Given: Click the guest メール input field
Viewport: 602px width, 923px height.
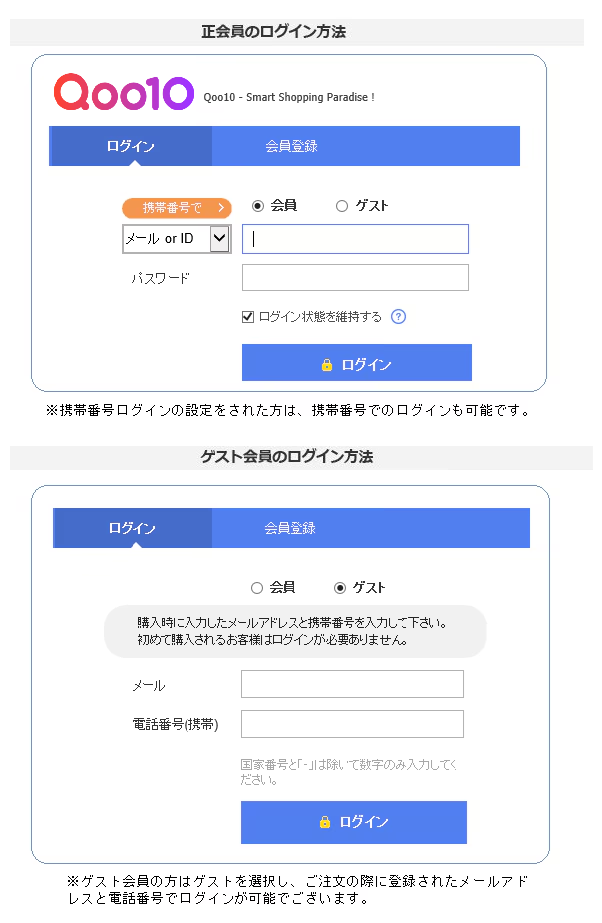Looking at the screenshot, I should [352, 683].
